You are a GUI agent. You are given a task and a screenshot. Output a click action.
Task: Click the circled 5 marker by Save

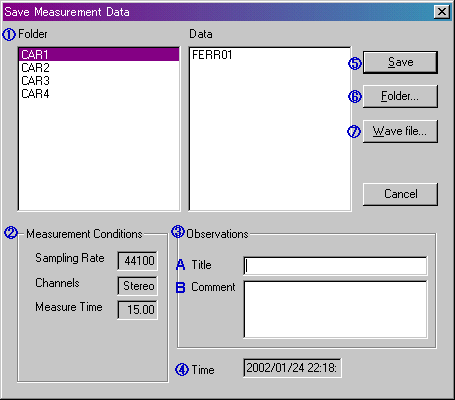[355, 63]
